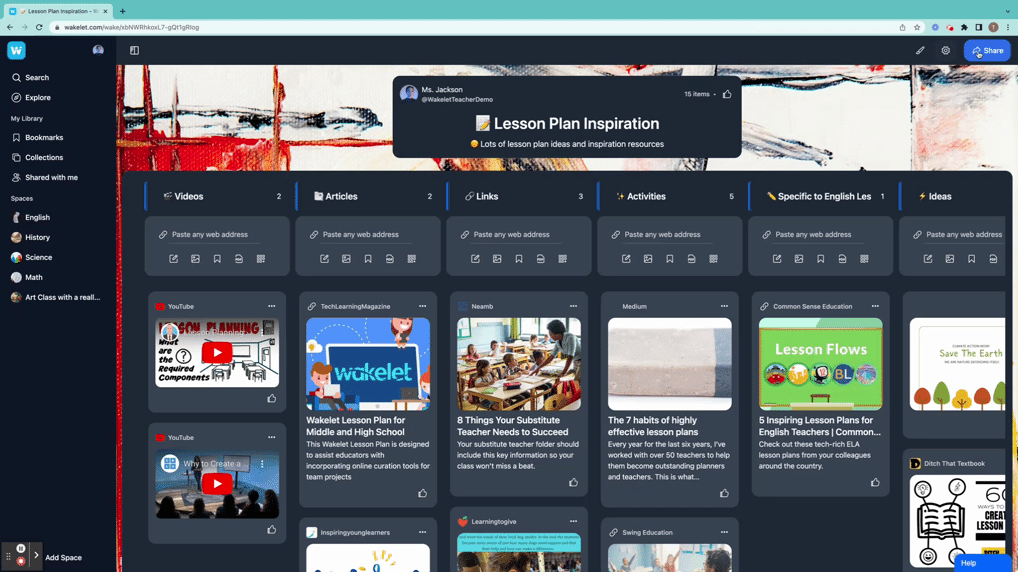
Task: Select the Articles column header
Action: point(370,196)
